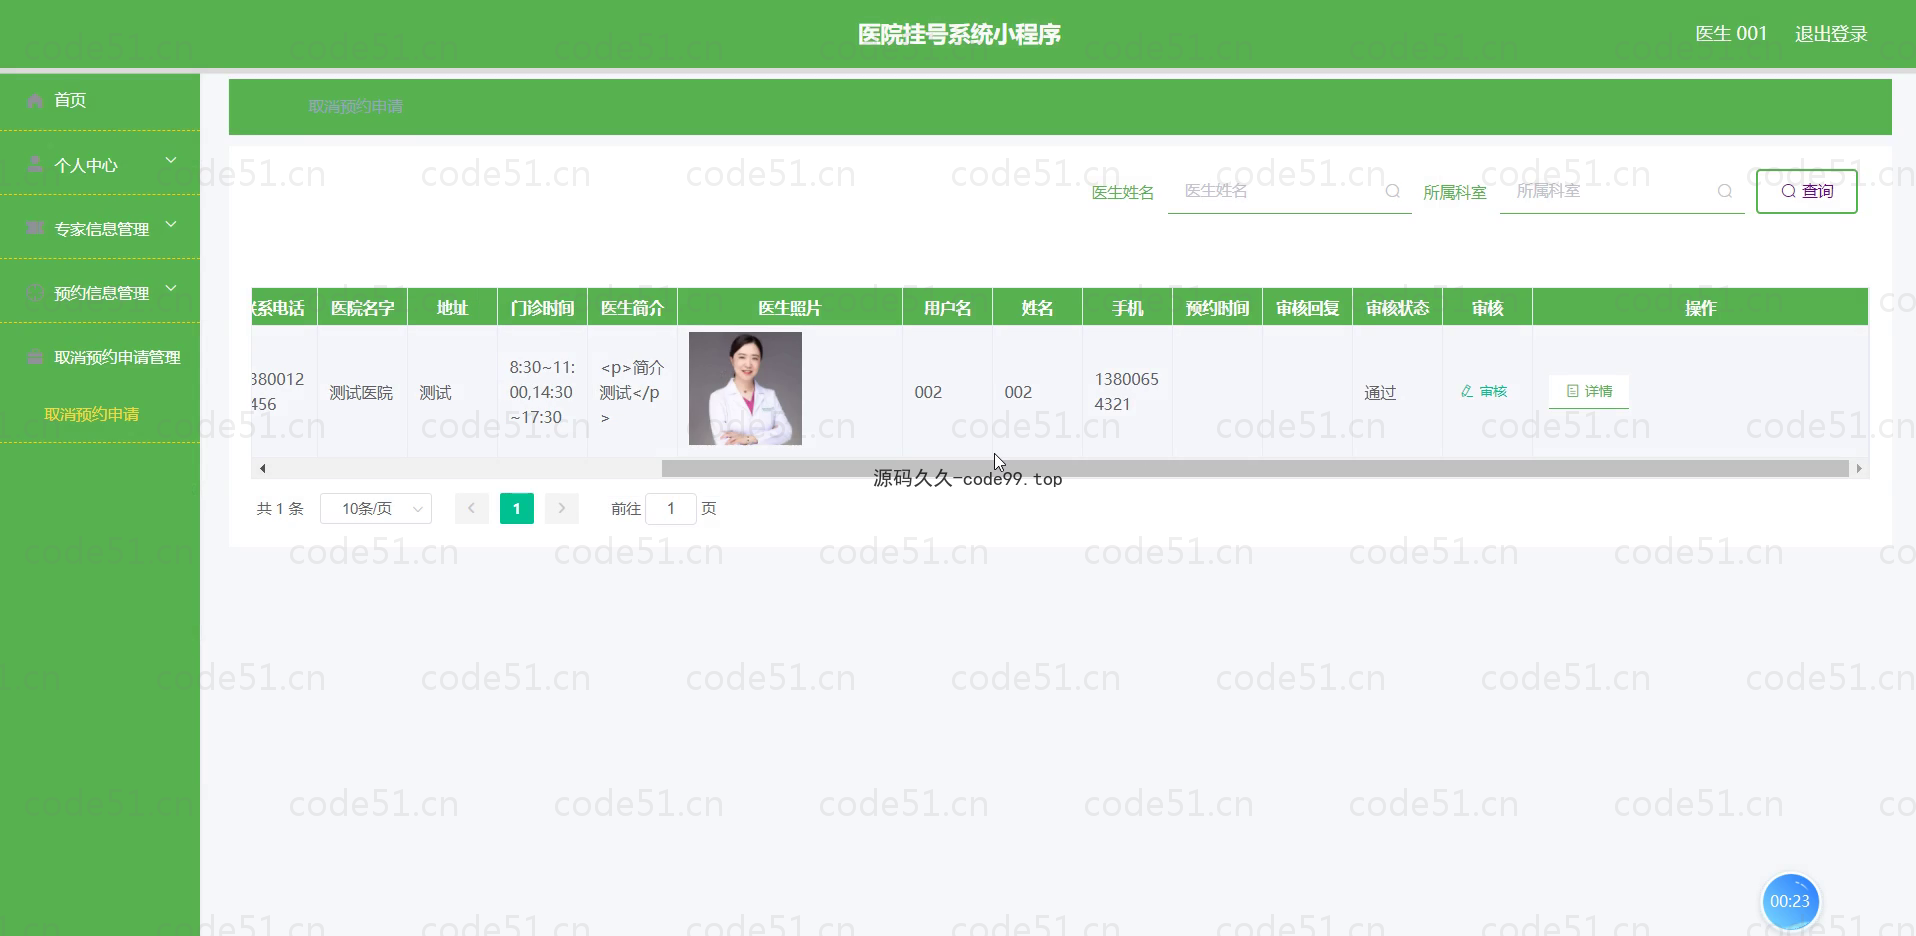Expand the 预约信息管理 menu chevron
This screenshot has width=1916, height=936.
171,289
